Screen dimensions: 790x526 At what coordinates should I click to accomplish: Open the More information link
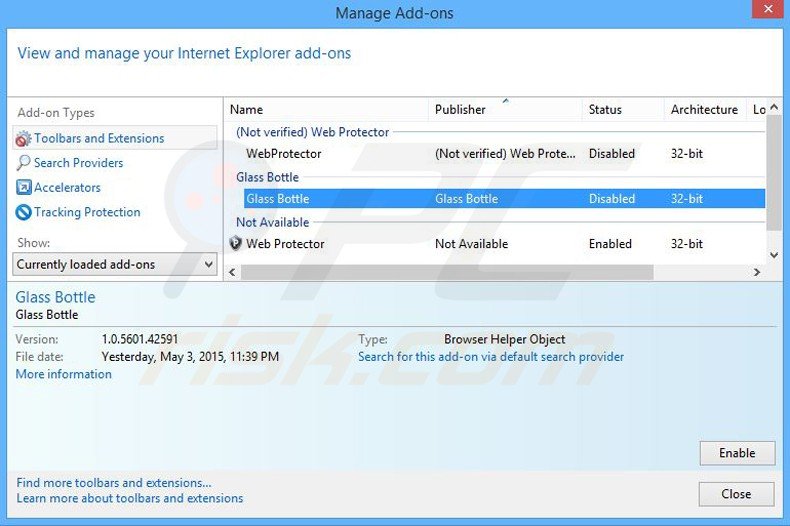pos(63,374)
